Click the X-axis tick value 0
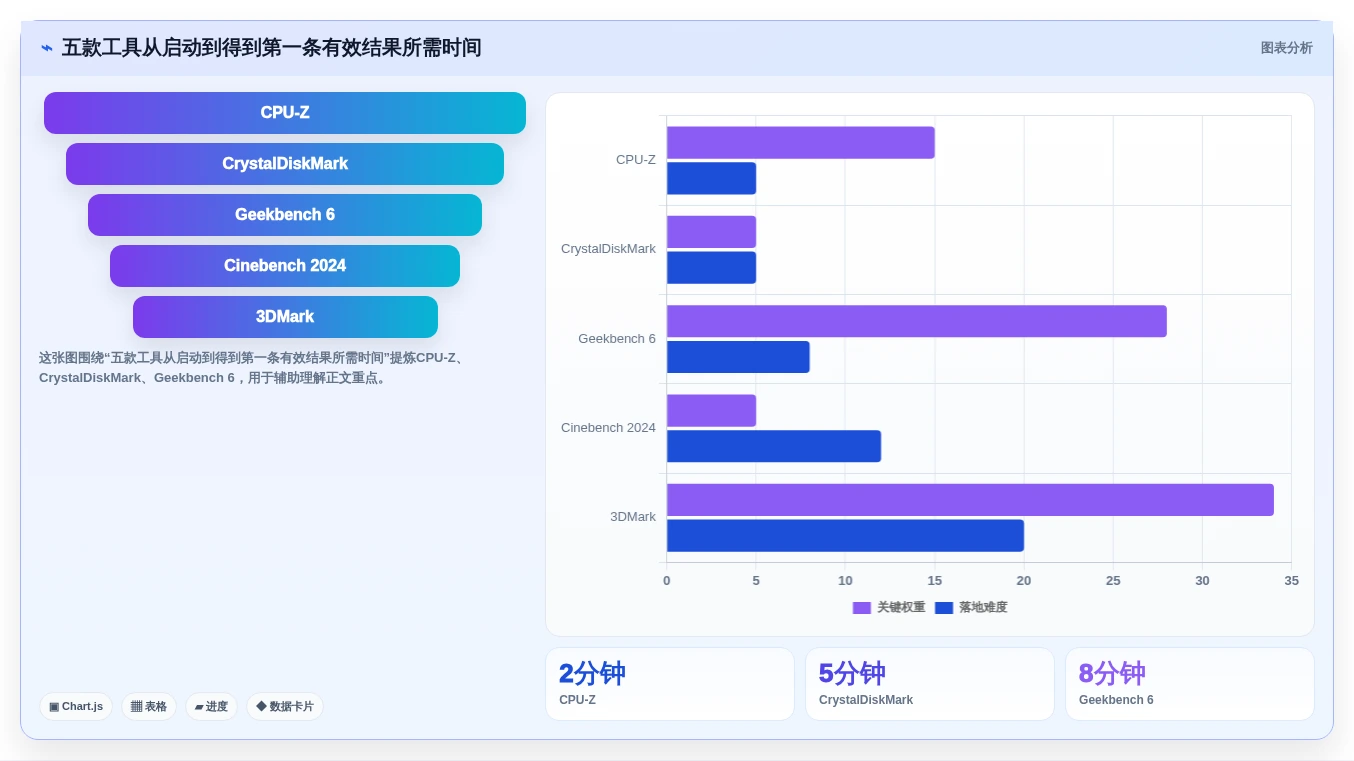This screenshot has height=761, width=1354. tap(667, 581)
